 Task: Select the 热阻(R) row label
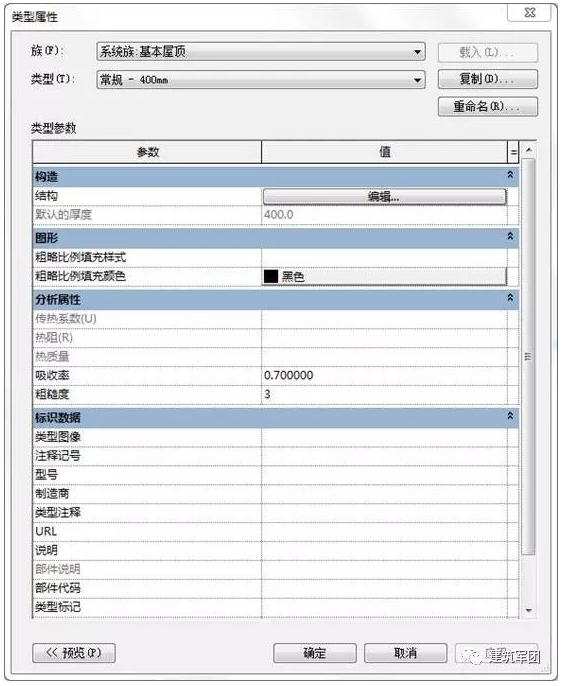[x=54, y=338]
